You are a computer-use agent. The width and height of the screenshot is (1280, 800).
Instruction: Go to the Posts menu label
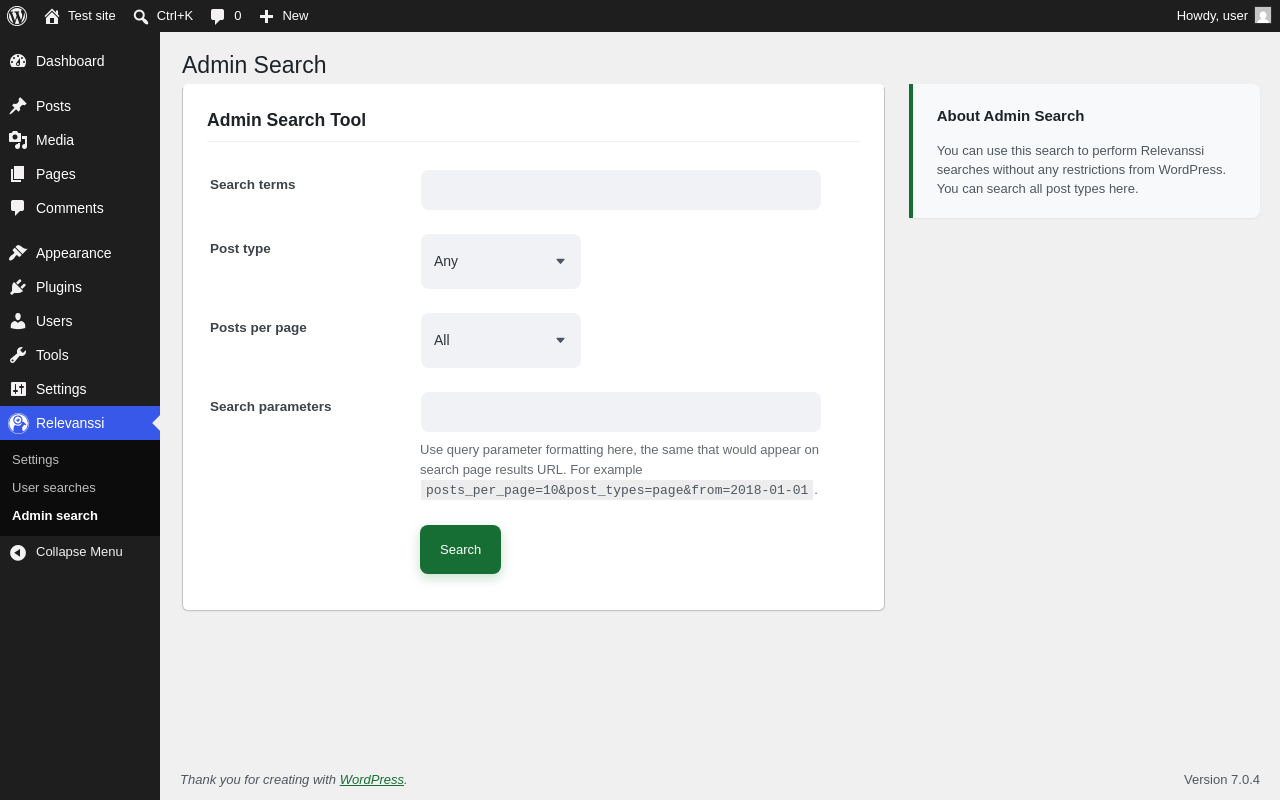pos(53,106)
